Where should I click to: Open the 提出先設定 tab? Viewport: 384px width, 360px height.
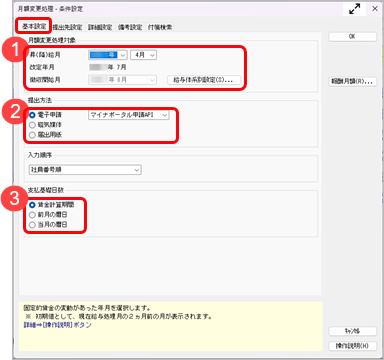(67, 27)
